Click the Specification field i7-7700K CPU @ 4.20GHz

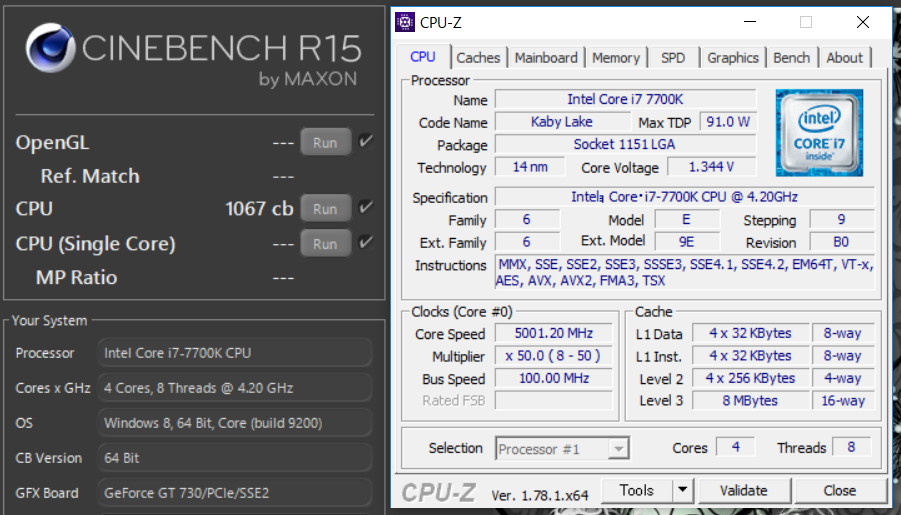click(x=684, y=197)
